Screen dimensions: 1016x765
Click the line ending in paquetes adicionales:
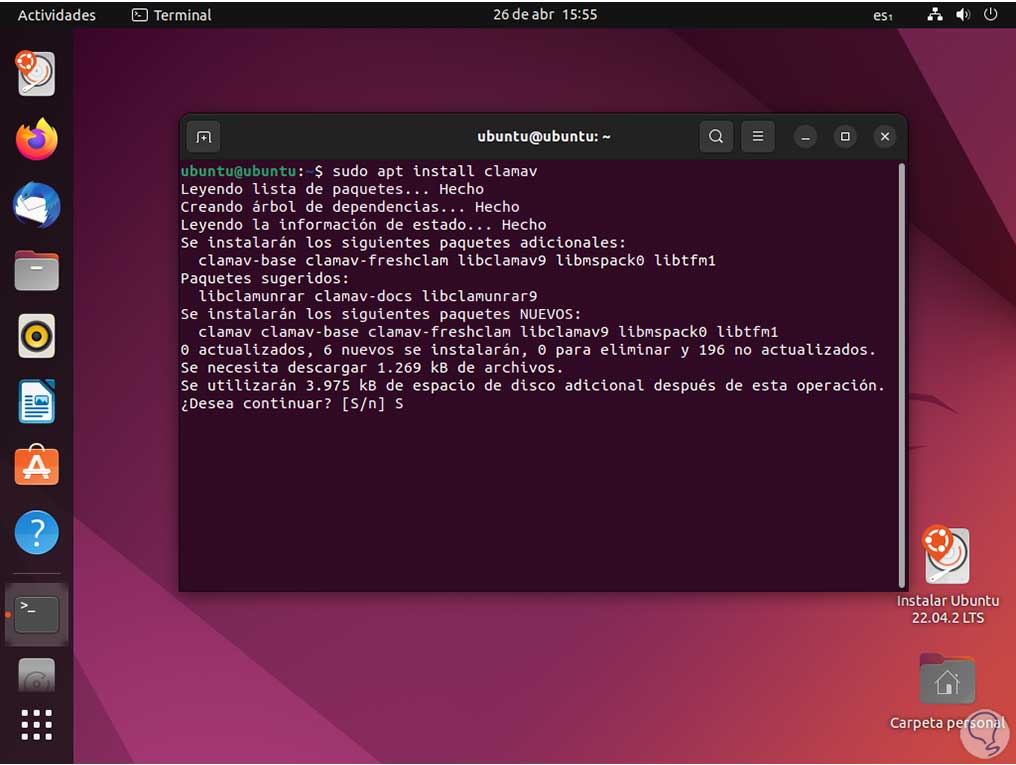pos(403,243)
